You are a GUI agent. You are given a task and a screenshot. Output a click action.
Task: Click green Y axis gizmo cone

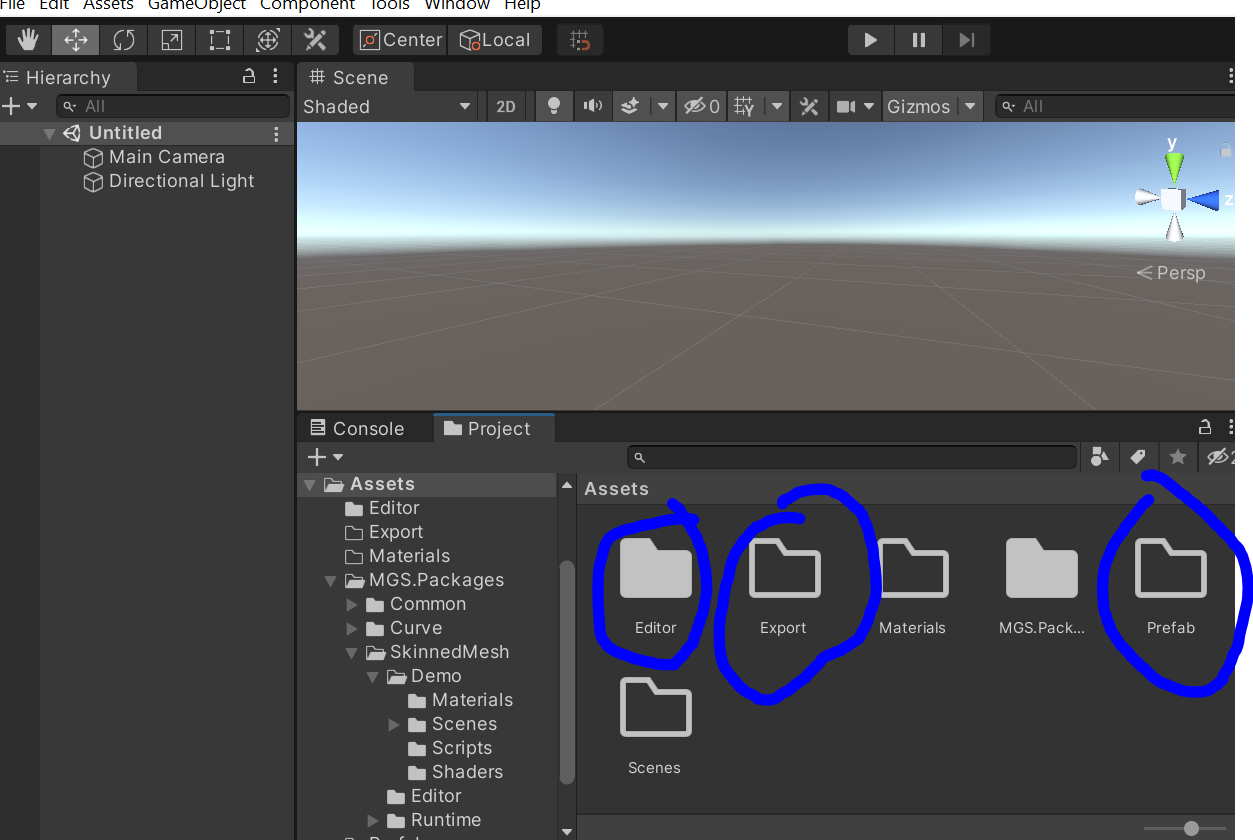(x=1174, y=166)
